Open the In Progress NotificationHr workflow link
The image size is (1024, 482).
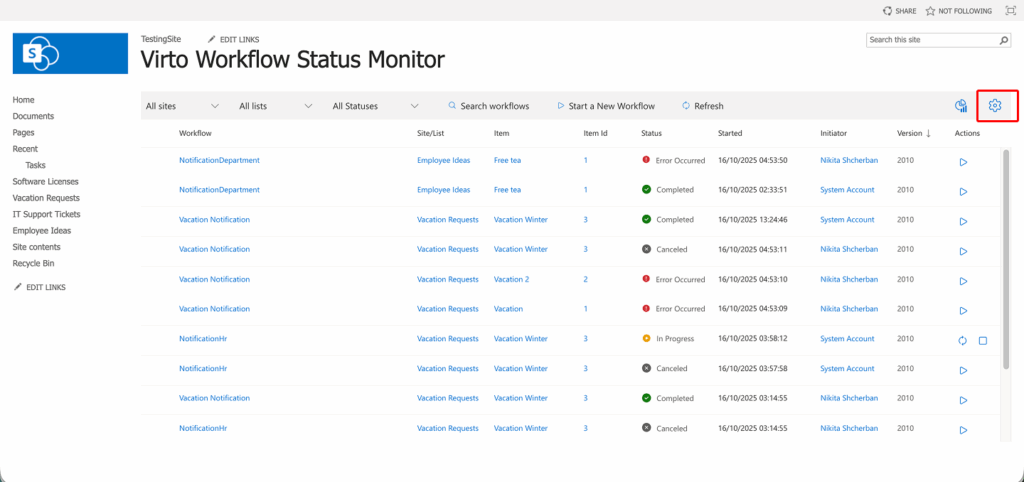(203, 338)
